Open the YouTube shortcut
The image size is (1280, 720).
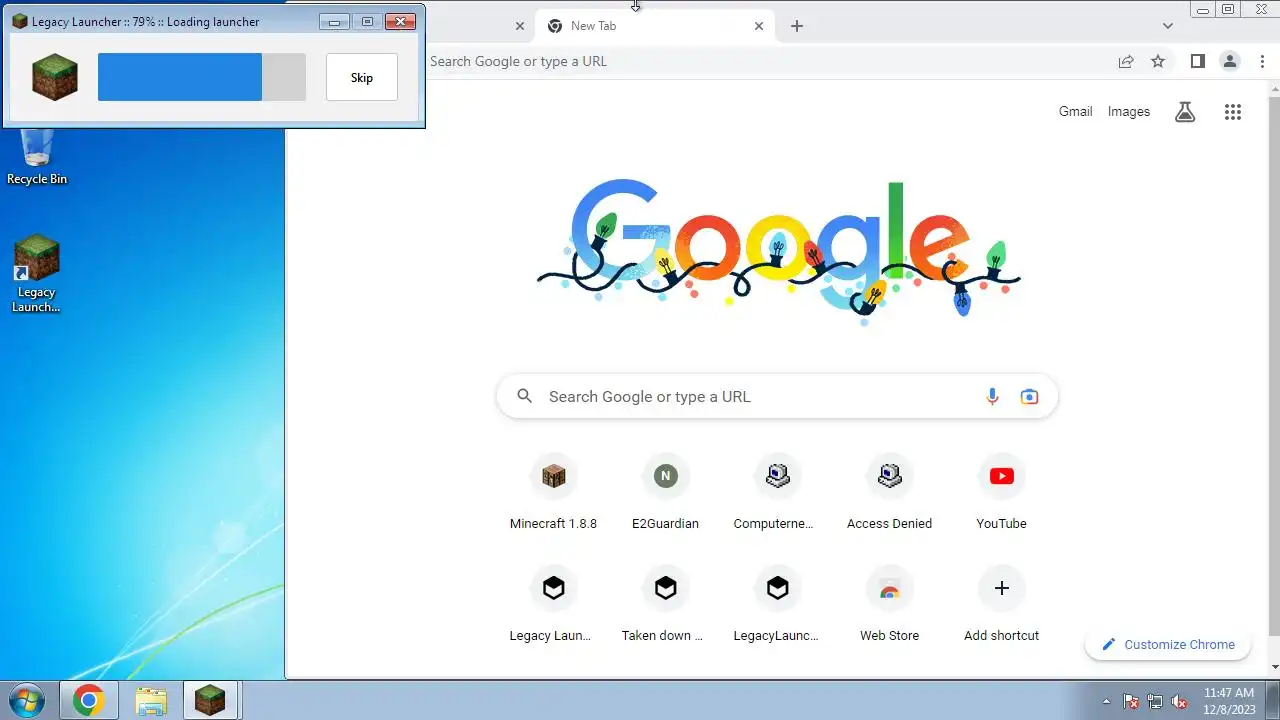[1001, 493]
